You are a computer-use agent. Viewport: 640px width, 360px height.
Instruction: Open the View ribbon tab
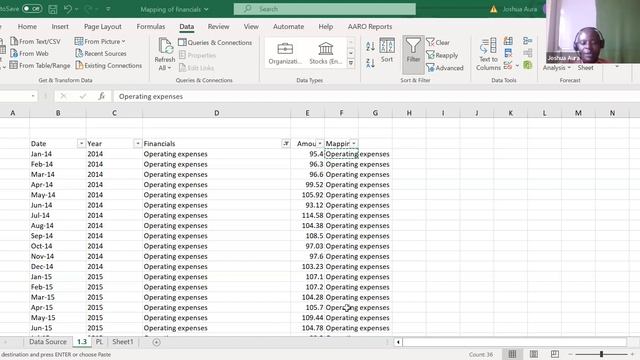(x=251, y=27)
